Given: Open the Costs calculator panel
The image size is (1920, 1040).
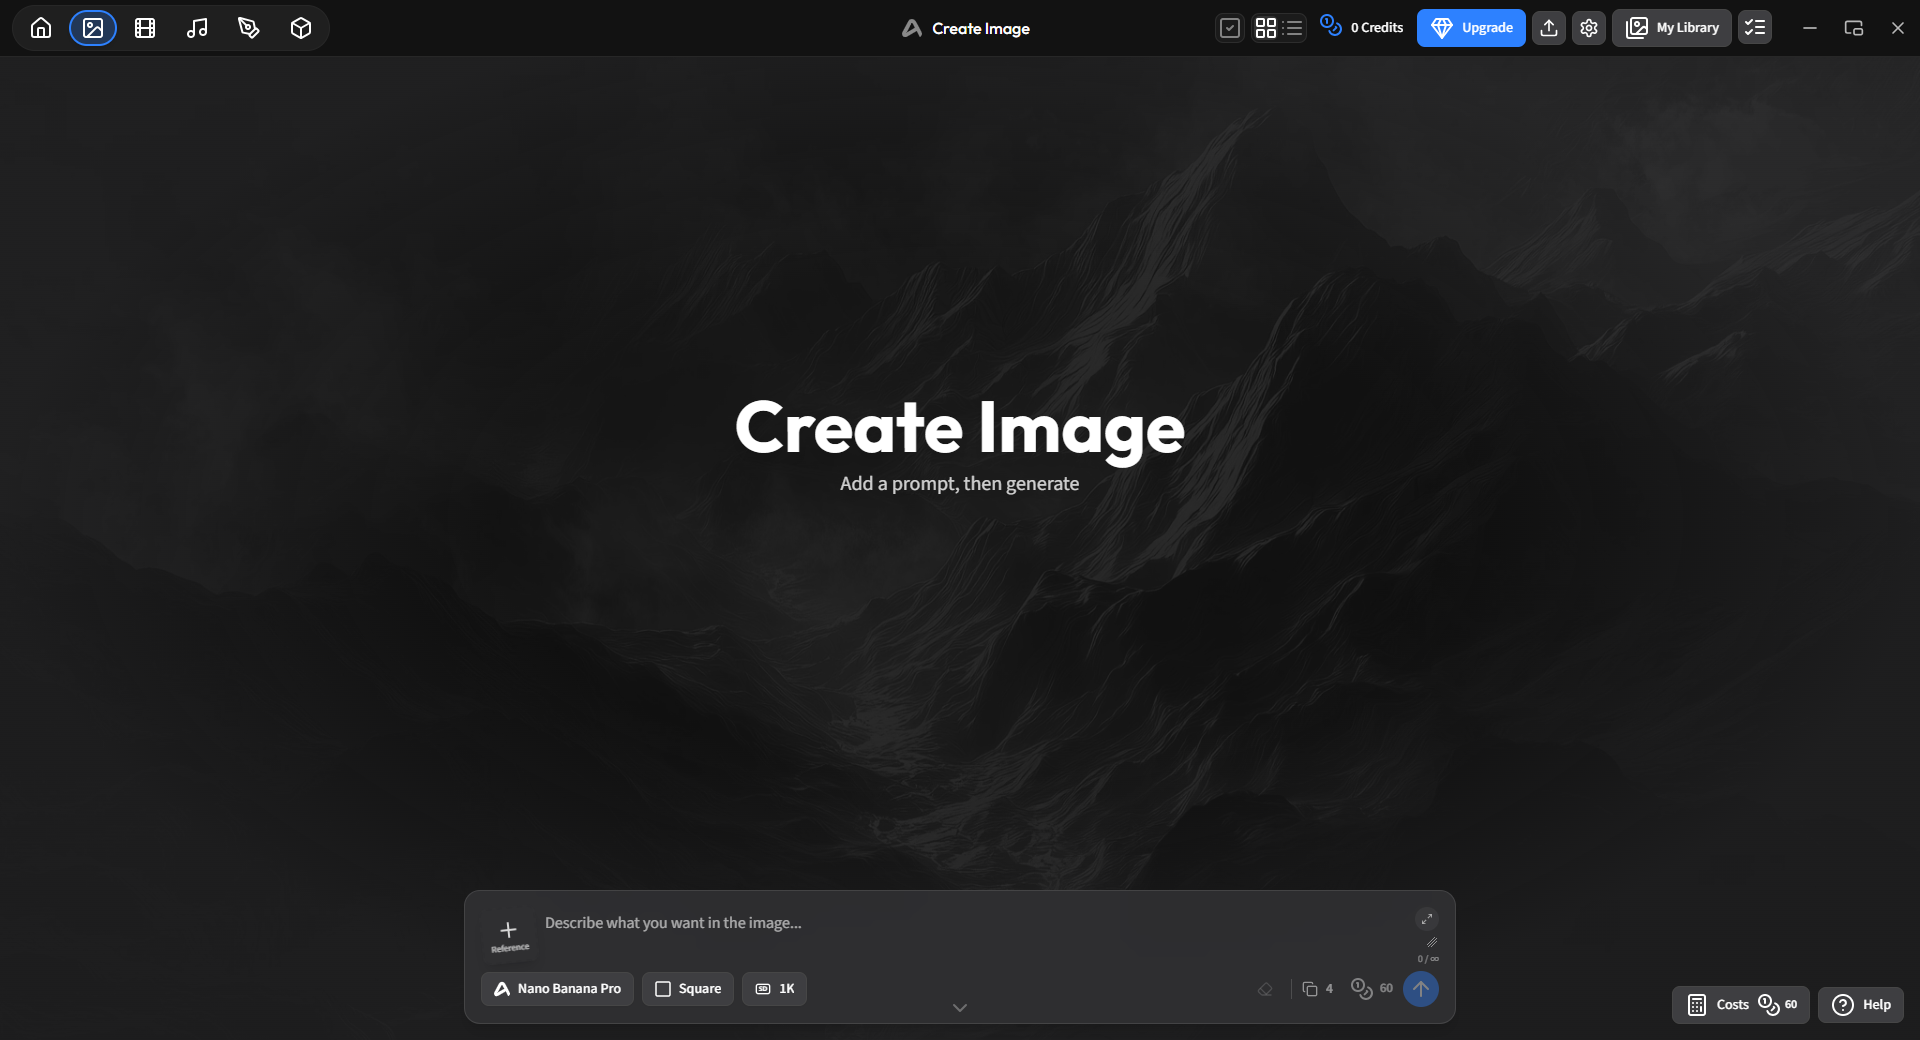Looking at the screenshot, I should coord(1741,1005).
